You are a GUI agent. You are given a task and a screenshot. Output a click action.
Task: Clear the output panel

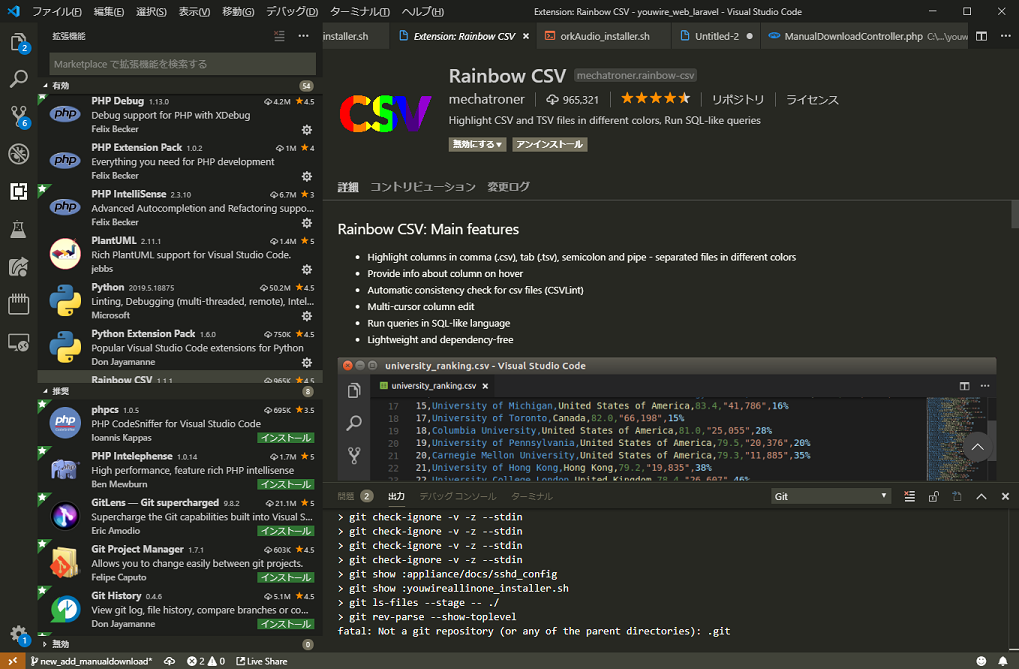[909, 497]
